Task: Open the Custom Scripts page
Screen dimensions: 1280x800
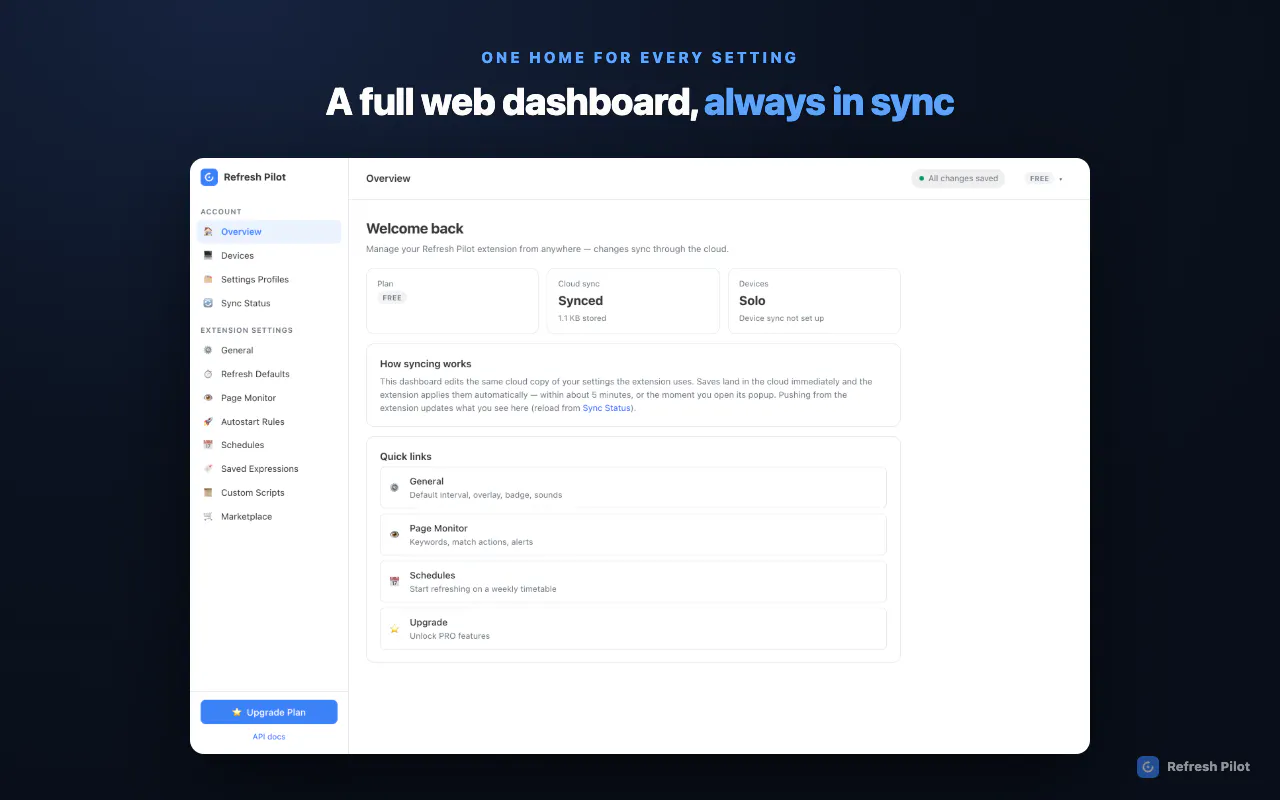Action: pos(269,493)
